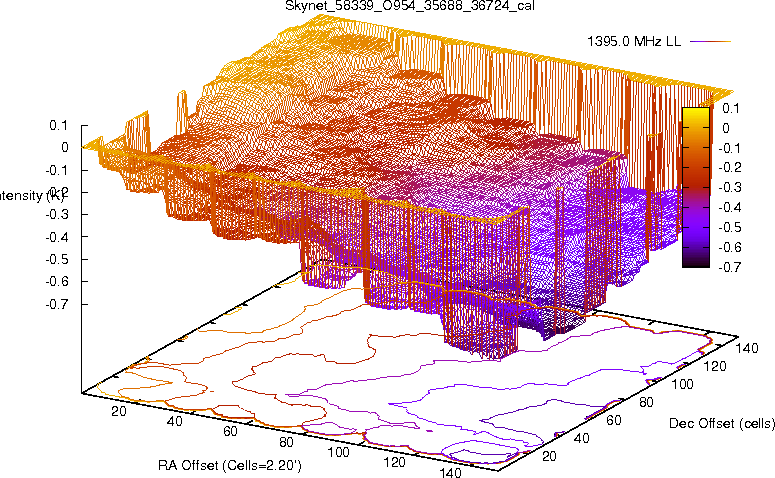Click the -0.1 label on the color bar
The image size is (775, 478).
tap(730, 148)
